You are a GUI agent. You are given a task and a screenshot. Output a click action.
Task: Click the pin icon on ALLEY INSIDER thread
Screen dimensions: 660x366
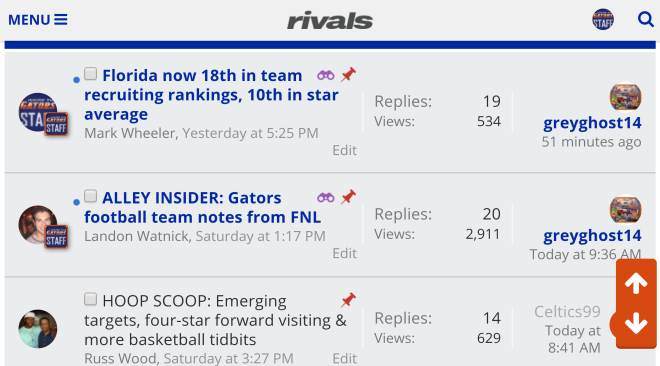click(x=348, y=197)
